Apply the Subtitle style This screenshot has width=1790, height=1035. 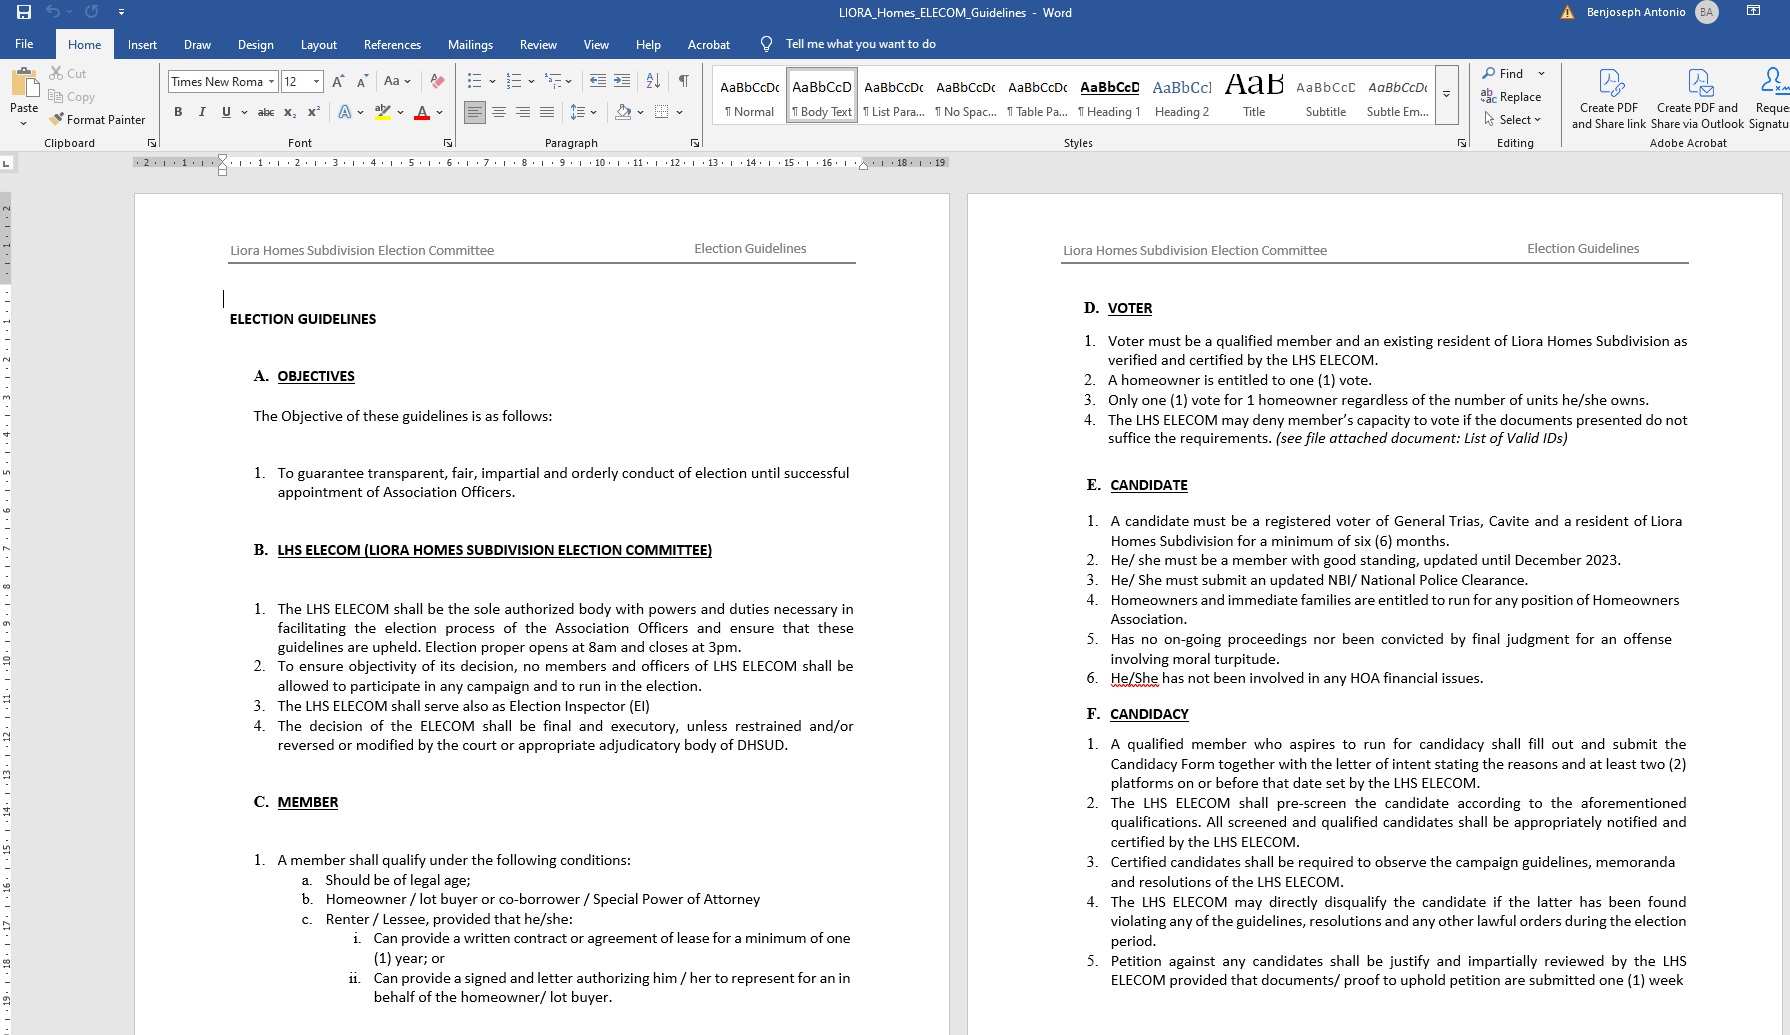pyautogui.click(x=1326, y=96)
